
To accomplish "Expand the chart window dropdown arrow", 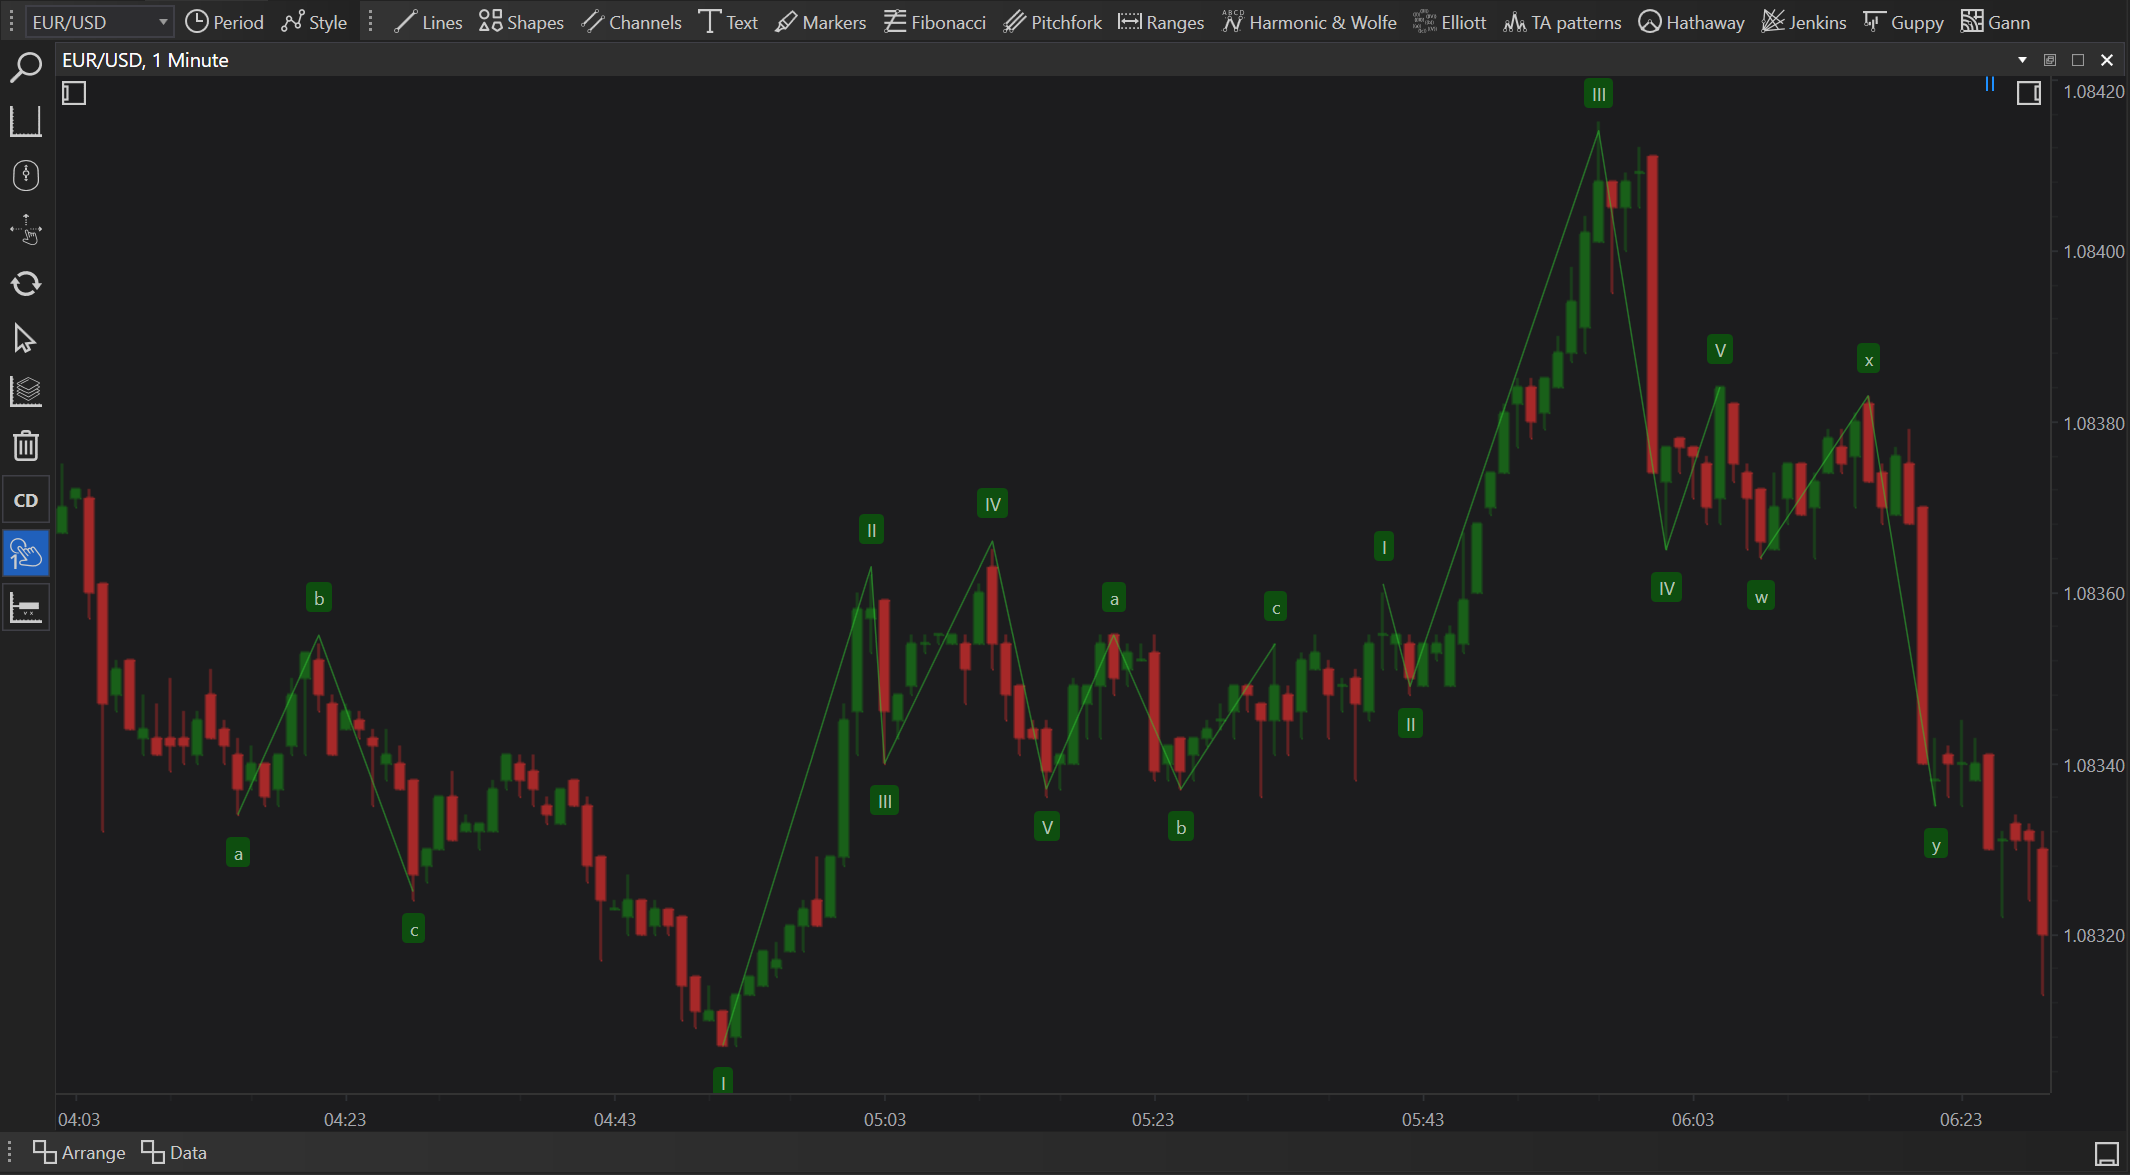I will point(2022,60).
